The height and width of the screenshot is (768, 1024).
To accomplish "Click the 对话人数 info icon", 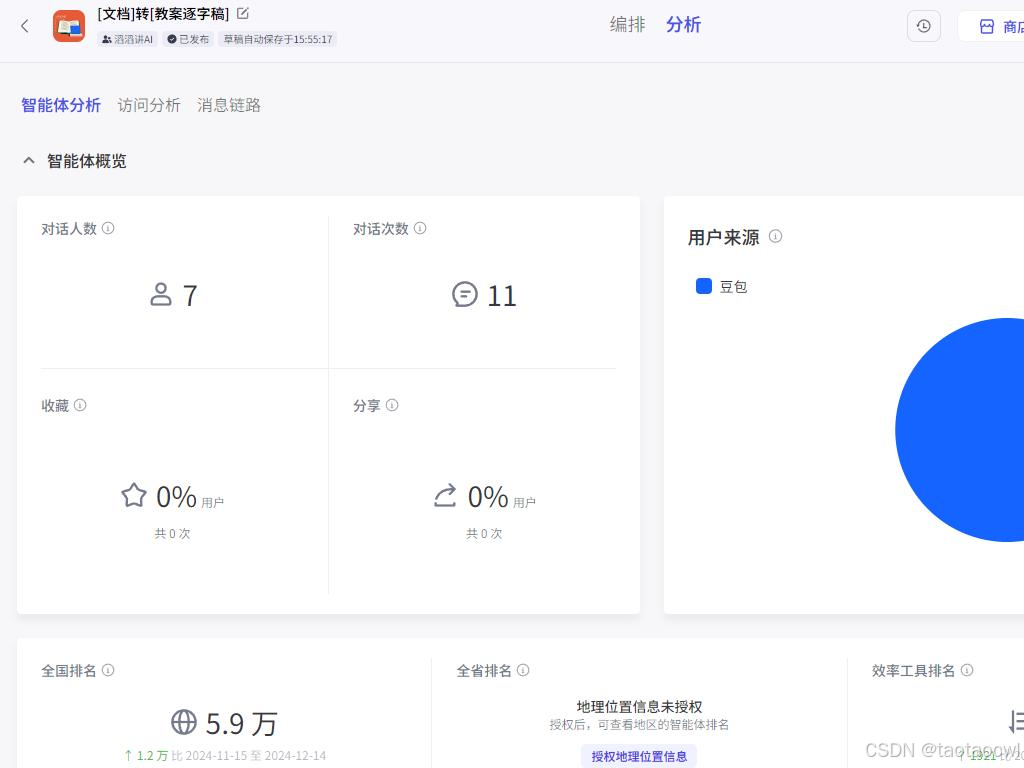I will coord(108,228).
